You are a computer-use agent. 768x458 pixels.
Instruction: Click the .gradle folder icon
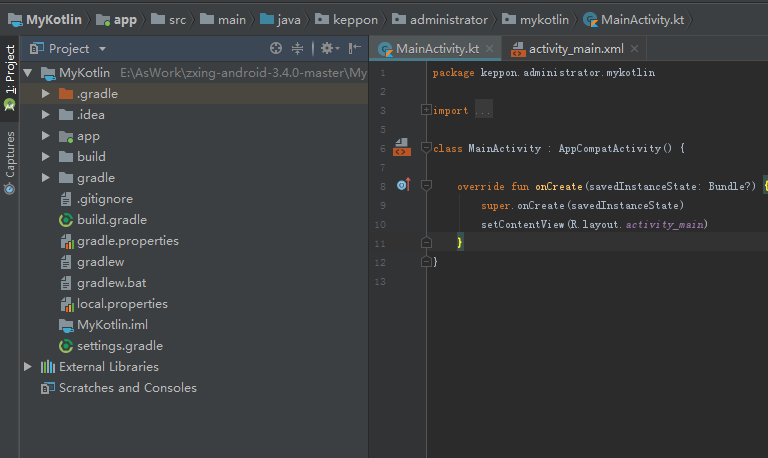tap(66, 94)
